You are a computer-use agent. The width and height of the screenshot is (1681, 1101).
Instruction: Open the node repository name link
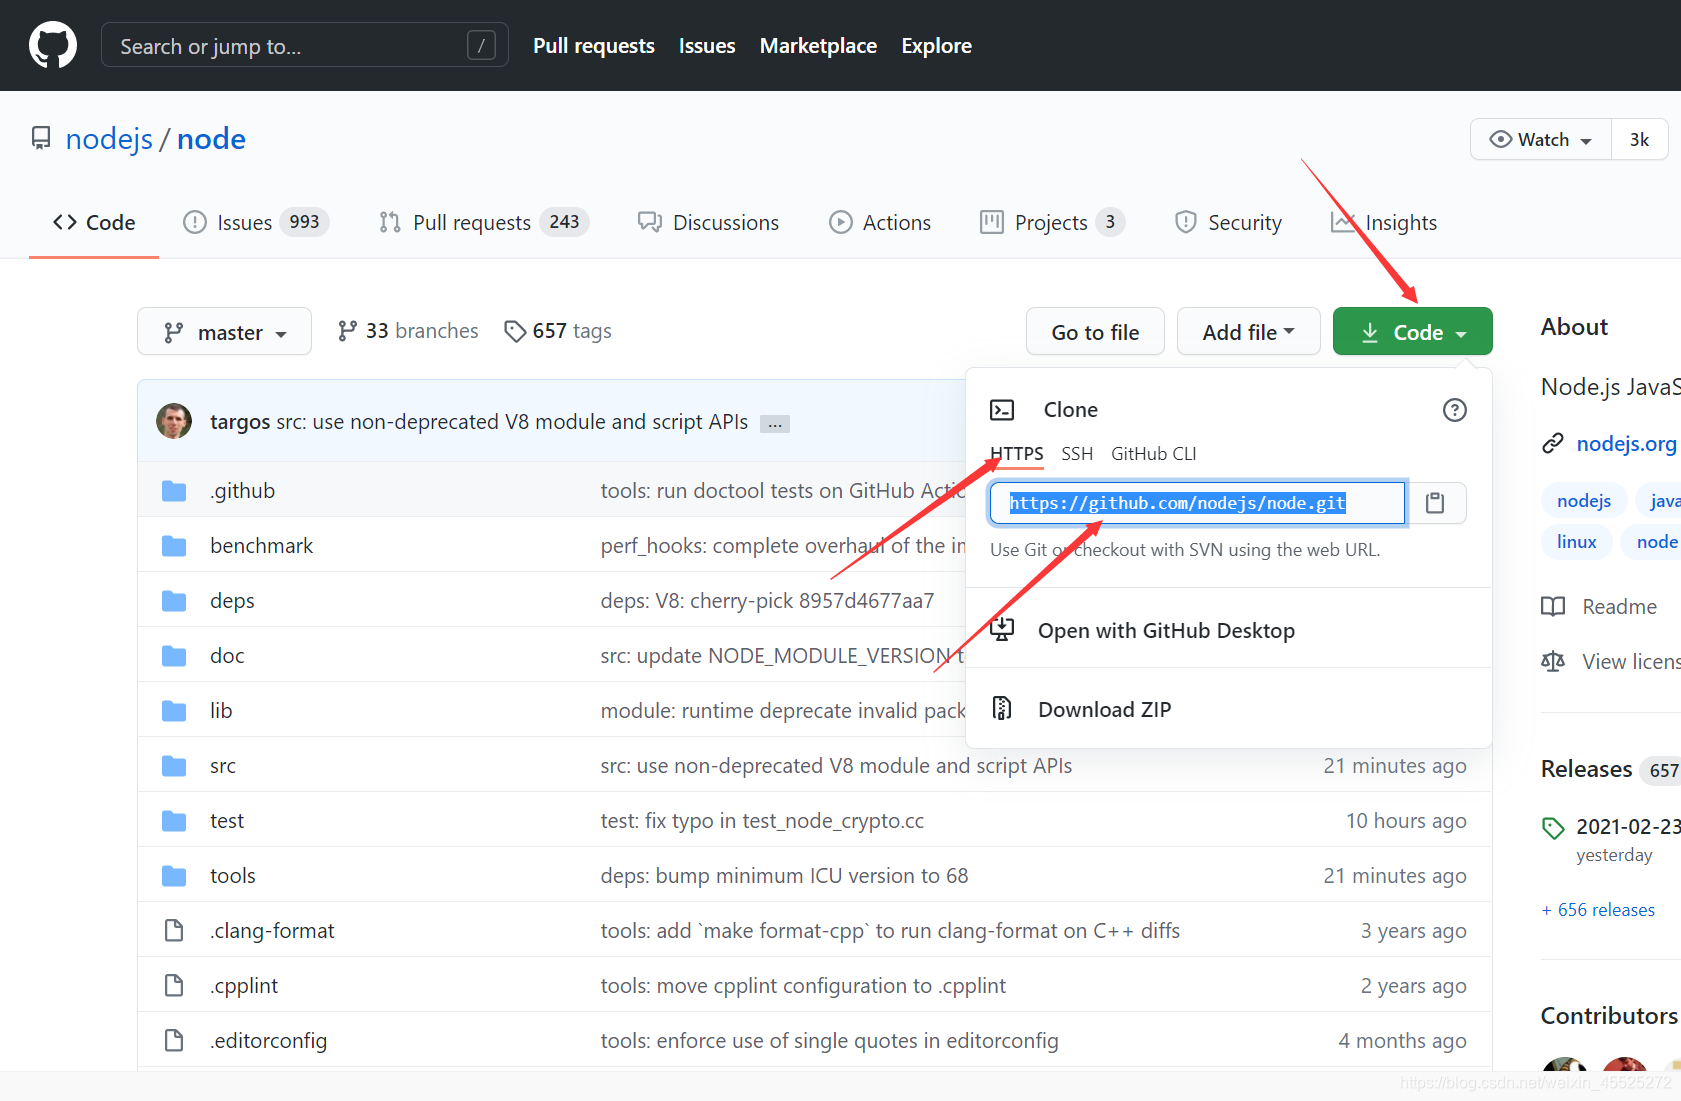click(211, 139)
